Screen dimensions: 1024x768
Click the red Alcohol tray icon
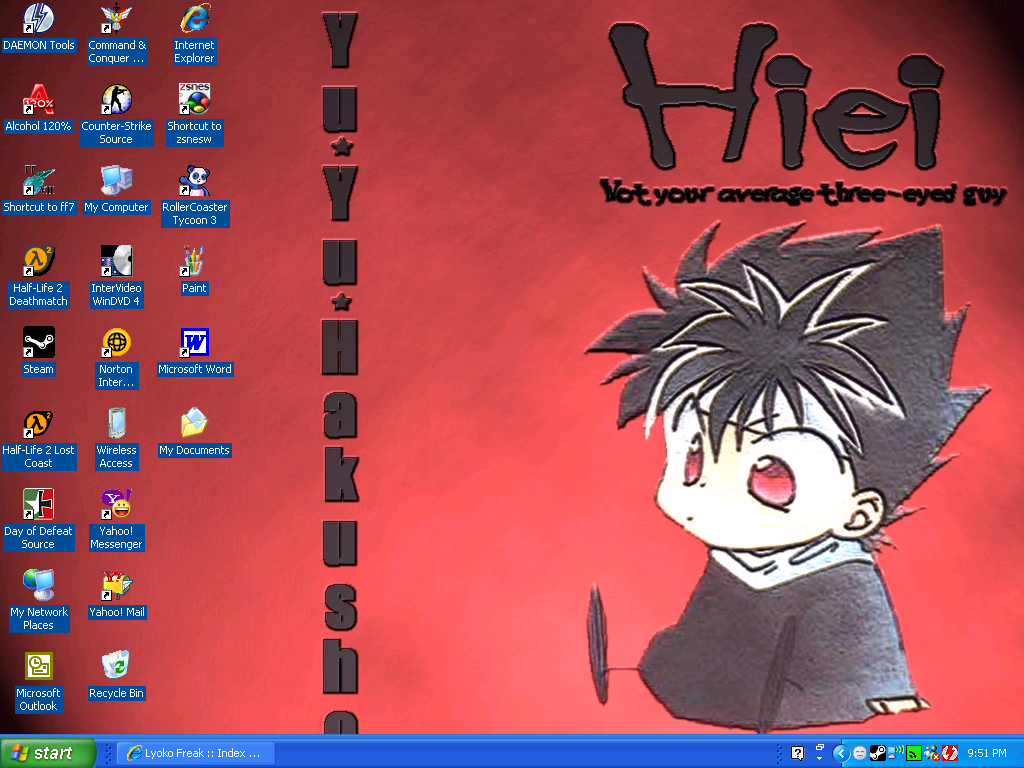point(950,753)
